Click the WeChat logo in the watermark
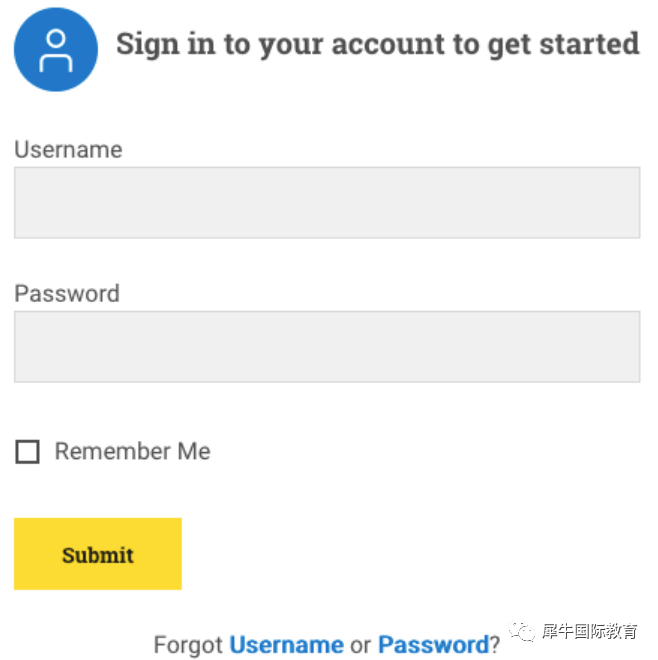The width and height of the screenshot is (658, 660). click(x=522, y=631)
